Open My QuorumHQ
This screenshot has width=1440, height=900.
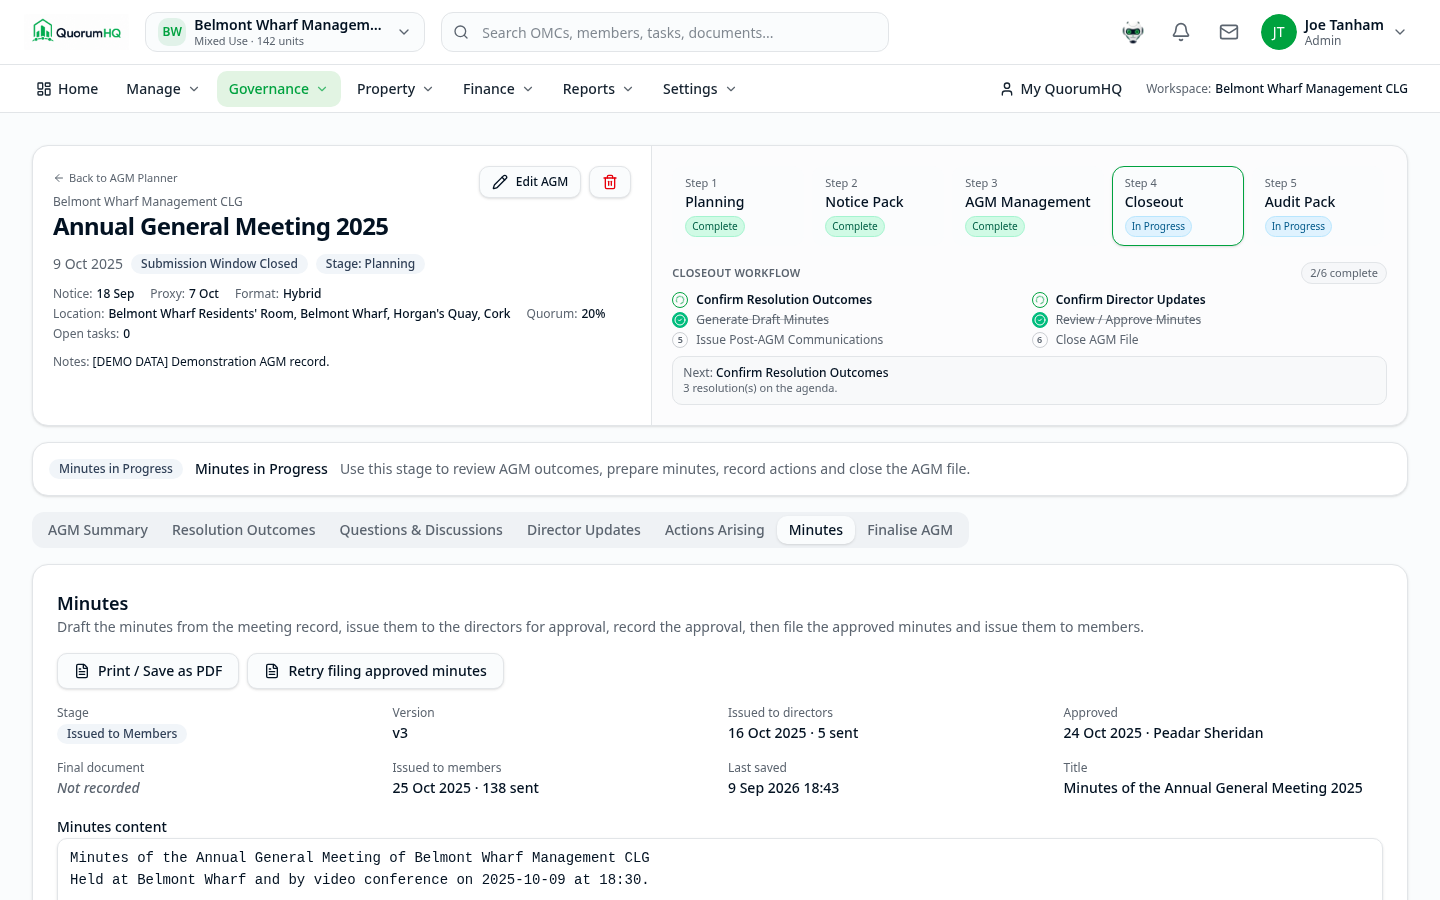(x=1061, y=89)
